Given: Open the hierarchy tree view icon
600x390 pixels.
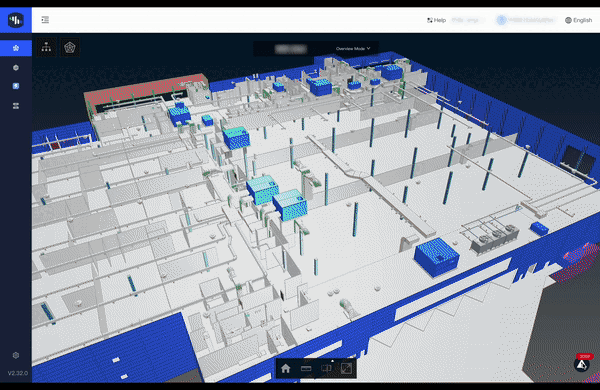Looking at the screenshot, I should (x=46, y=47).
